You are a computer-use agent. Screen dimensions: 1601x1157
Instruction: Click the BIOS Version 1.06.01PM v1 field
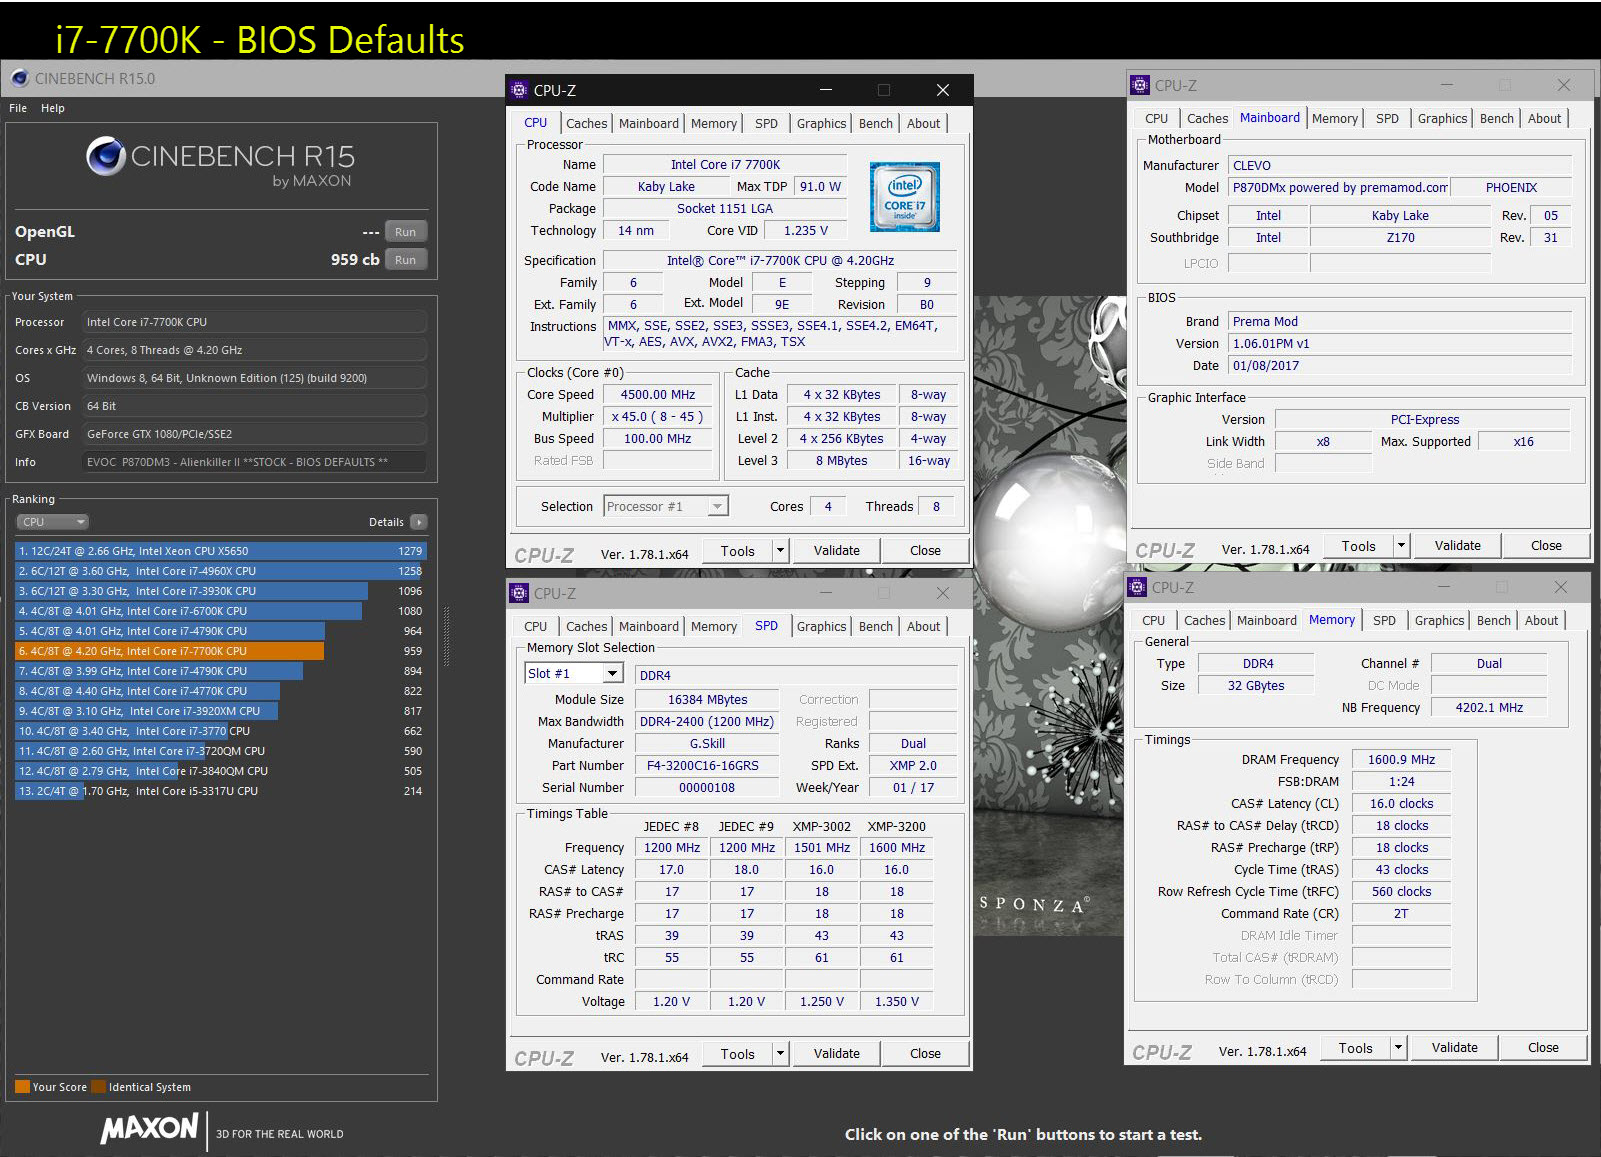pyautogui.click(x=1400, y=344)
